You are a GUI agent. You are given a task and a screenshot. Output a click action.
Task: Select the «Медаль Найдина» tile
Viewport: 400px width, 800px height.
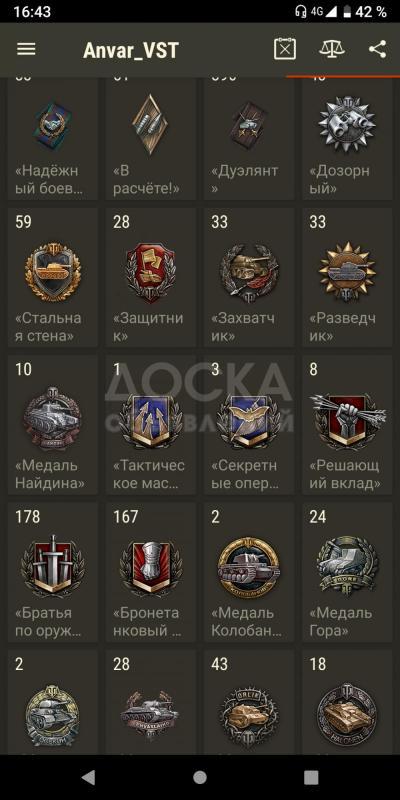pyautogui.click(x=53, y=424)
